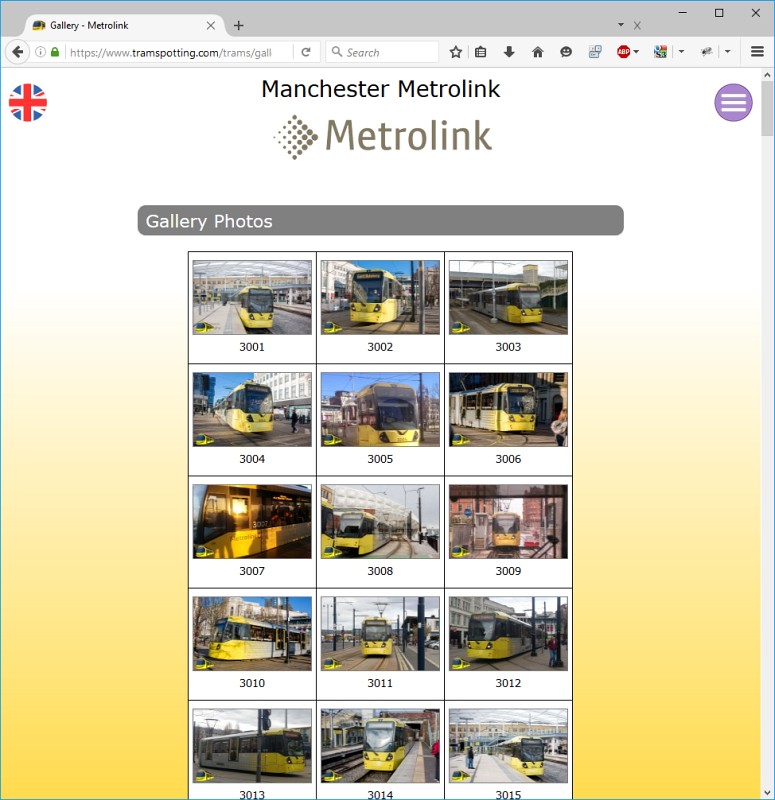The image size is (775, 800).
Task: Open tram 3005 photo thumbnail
Action: click(x=380, y=409)
